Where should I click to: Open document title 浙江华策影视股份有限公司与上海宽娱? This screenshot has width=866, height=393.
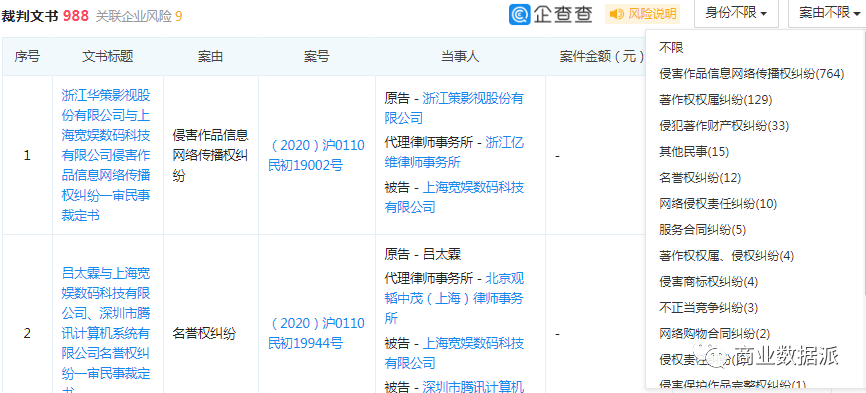click(x=105, y=156)
